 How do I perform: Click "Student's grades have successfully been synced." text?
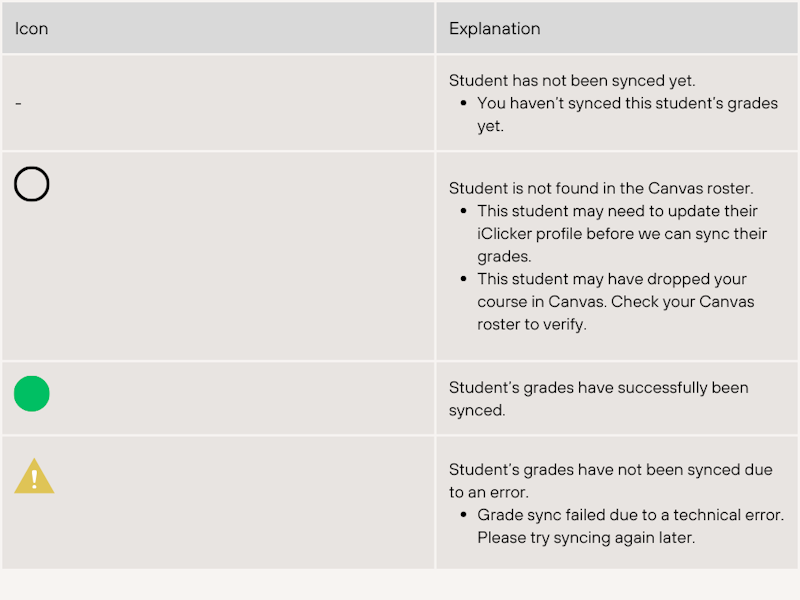tap(598, 388)
